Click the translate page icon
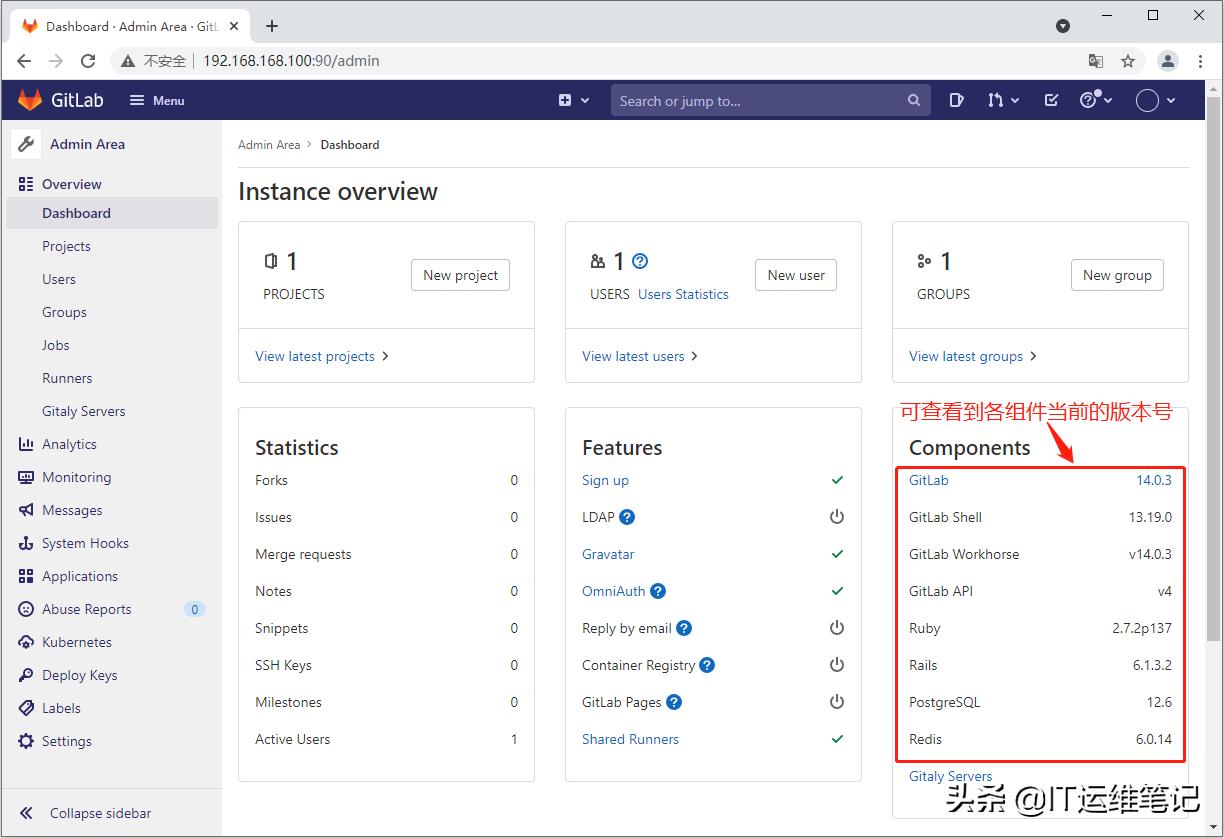This screenshot has width=1224, height=838. click(1096, 61)
